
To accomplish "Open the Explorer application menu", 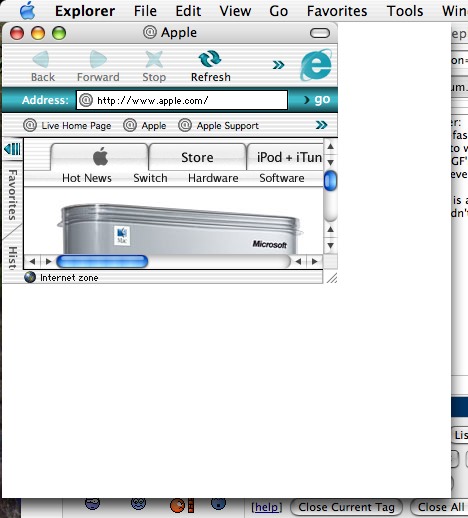I will [85, 11].
